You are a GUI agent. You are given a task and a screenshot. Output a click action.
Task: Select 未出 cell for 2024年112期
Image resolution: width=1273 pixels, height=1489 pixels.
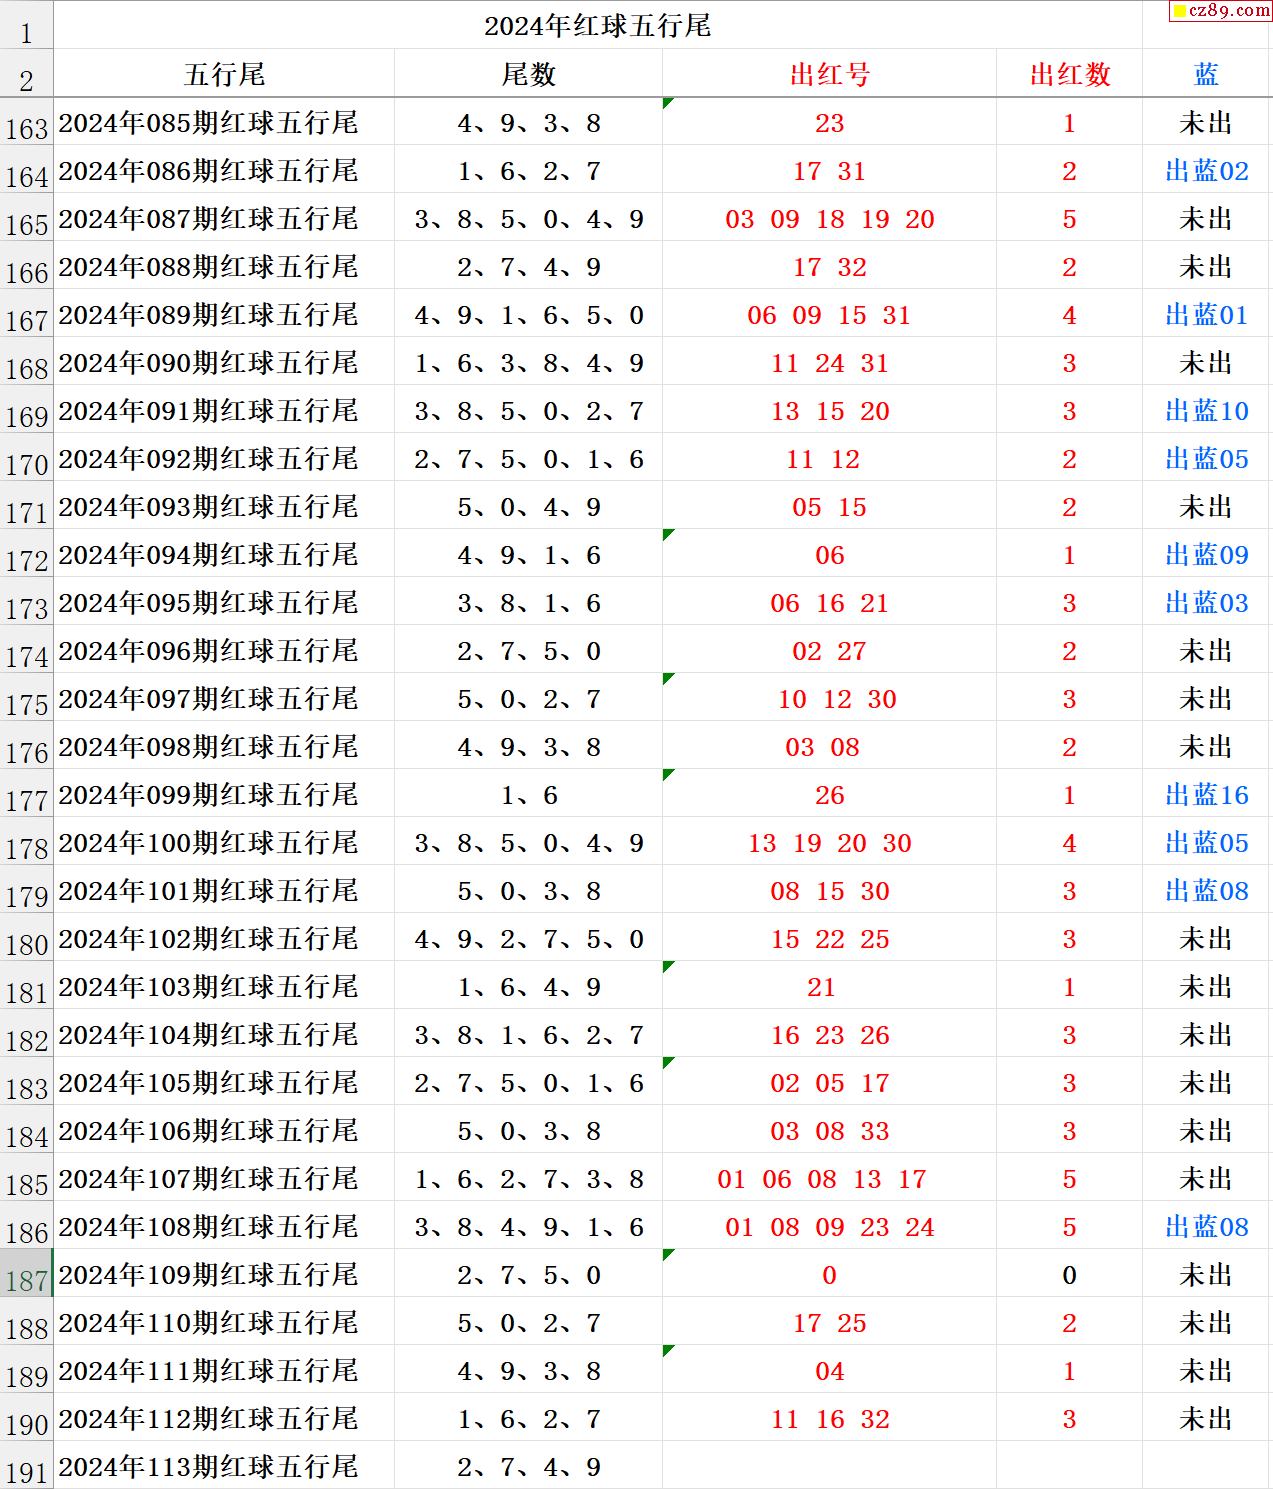[1206, 1419]
